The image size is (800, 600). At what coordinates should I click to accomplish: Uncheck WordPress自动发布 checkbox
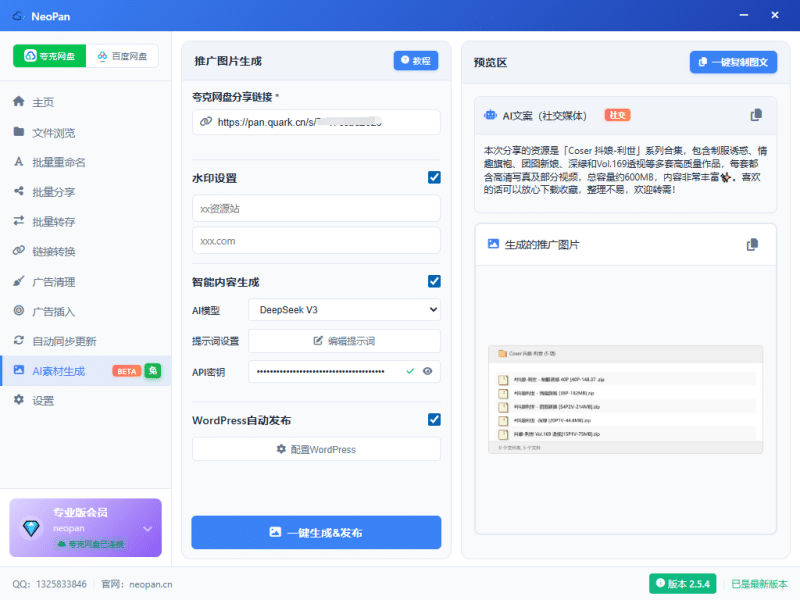coord(434,420)
